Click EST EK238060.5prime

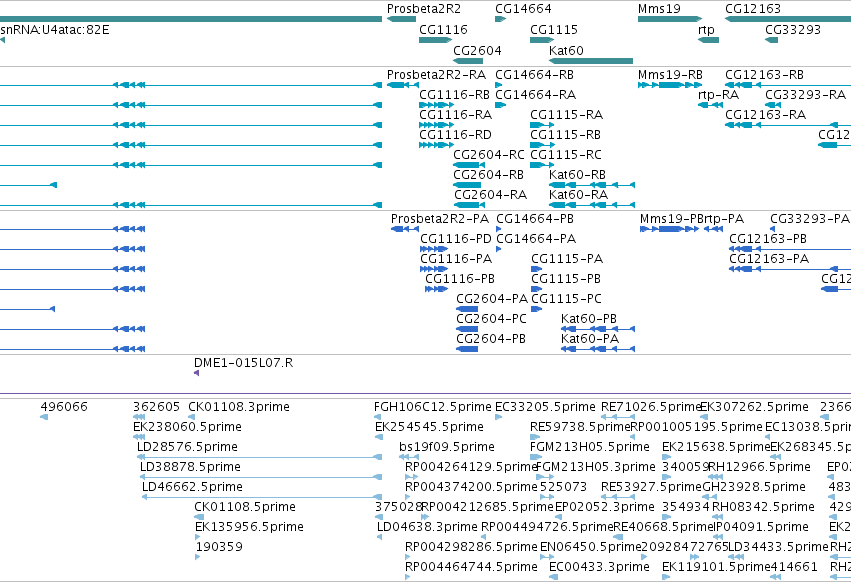(187, 427)
